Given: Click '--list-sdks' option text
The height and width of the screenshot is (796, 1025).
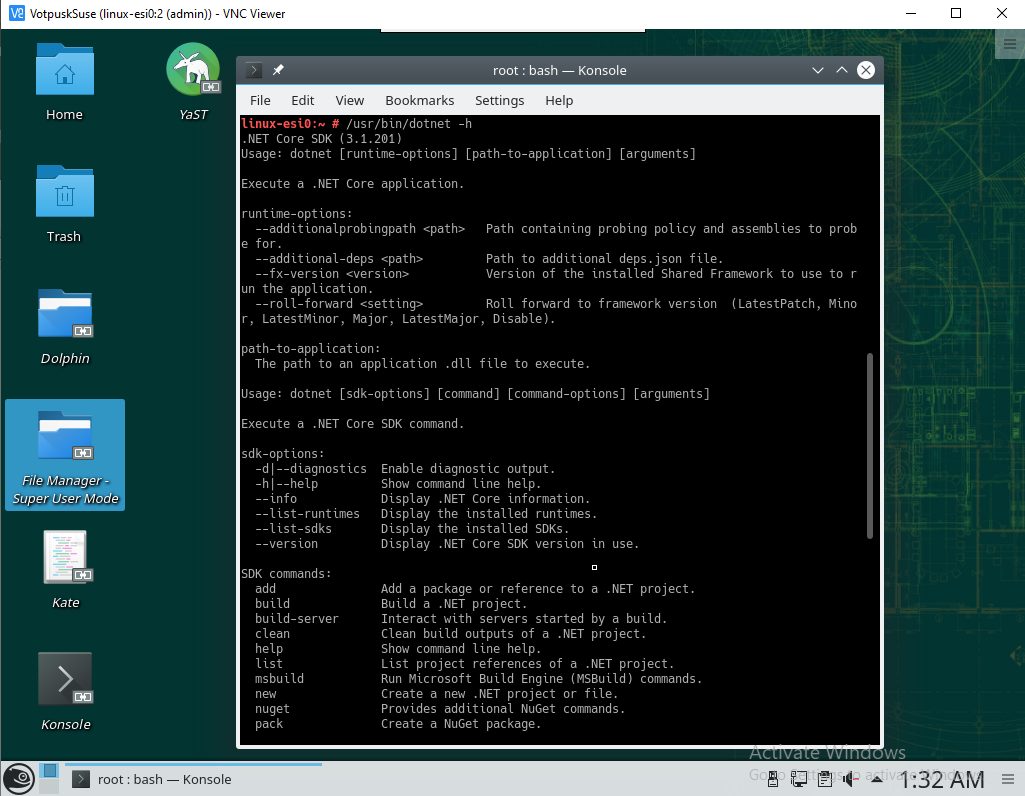Looking at the screenshot, I should pos(294,529).
